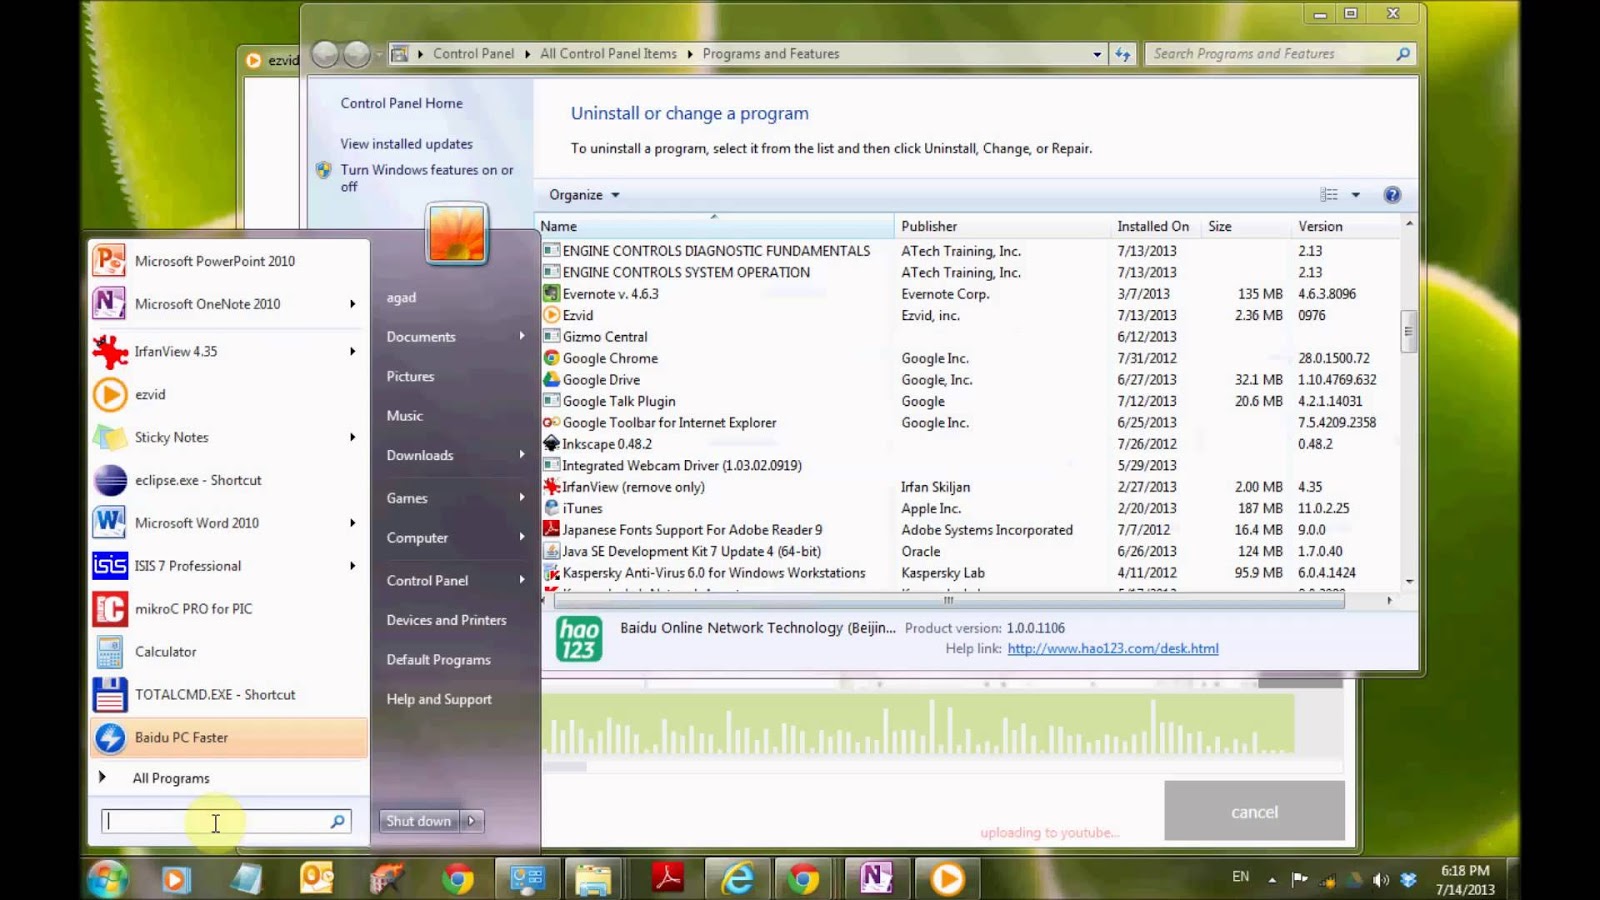This screenshot has height=900, width=1600.
Task: Click the user account picture in Start menu
Action: 457,233
